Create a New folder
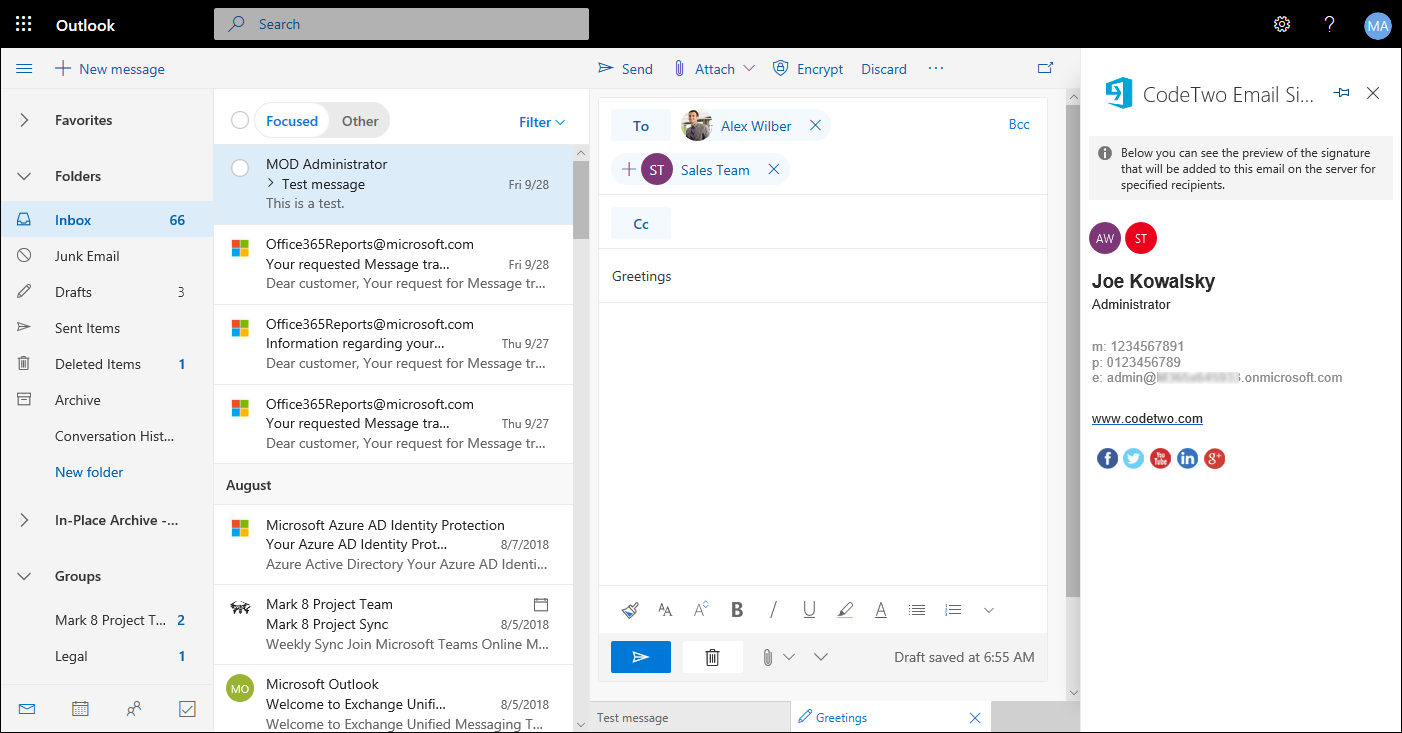The height and width of the screenshot is (733, 1402). 89,472
